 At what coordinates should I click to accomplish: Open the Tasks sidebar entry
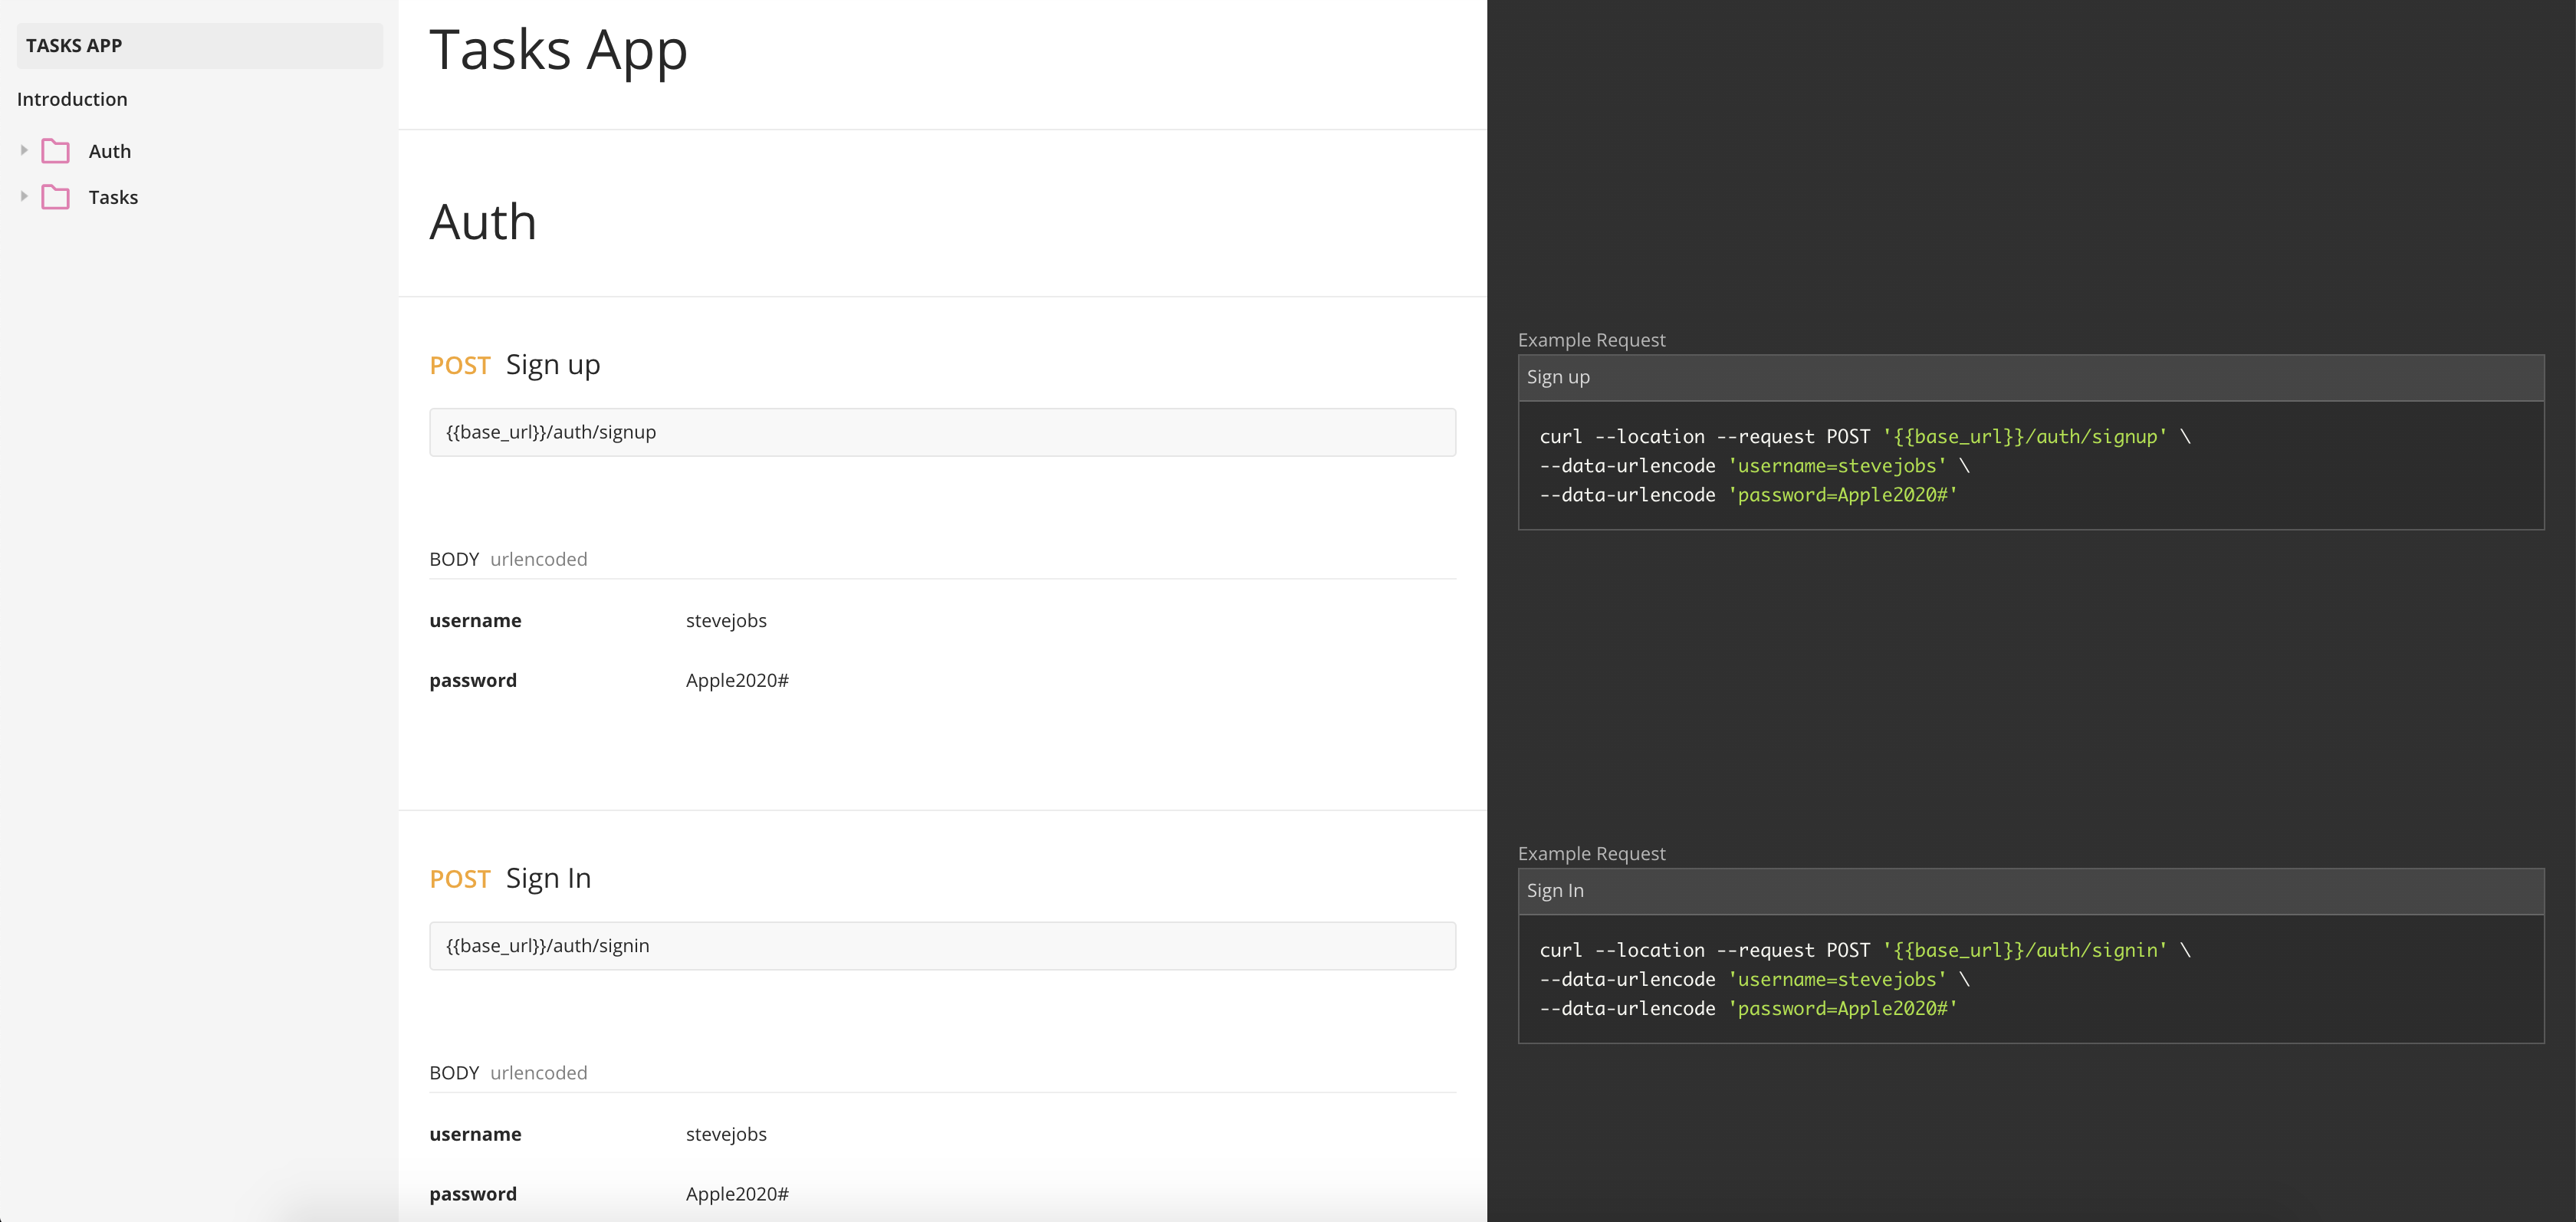click(x=113, y=197)
